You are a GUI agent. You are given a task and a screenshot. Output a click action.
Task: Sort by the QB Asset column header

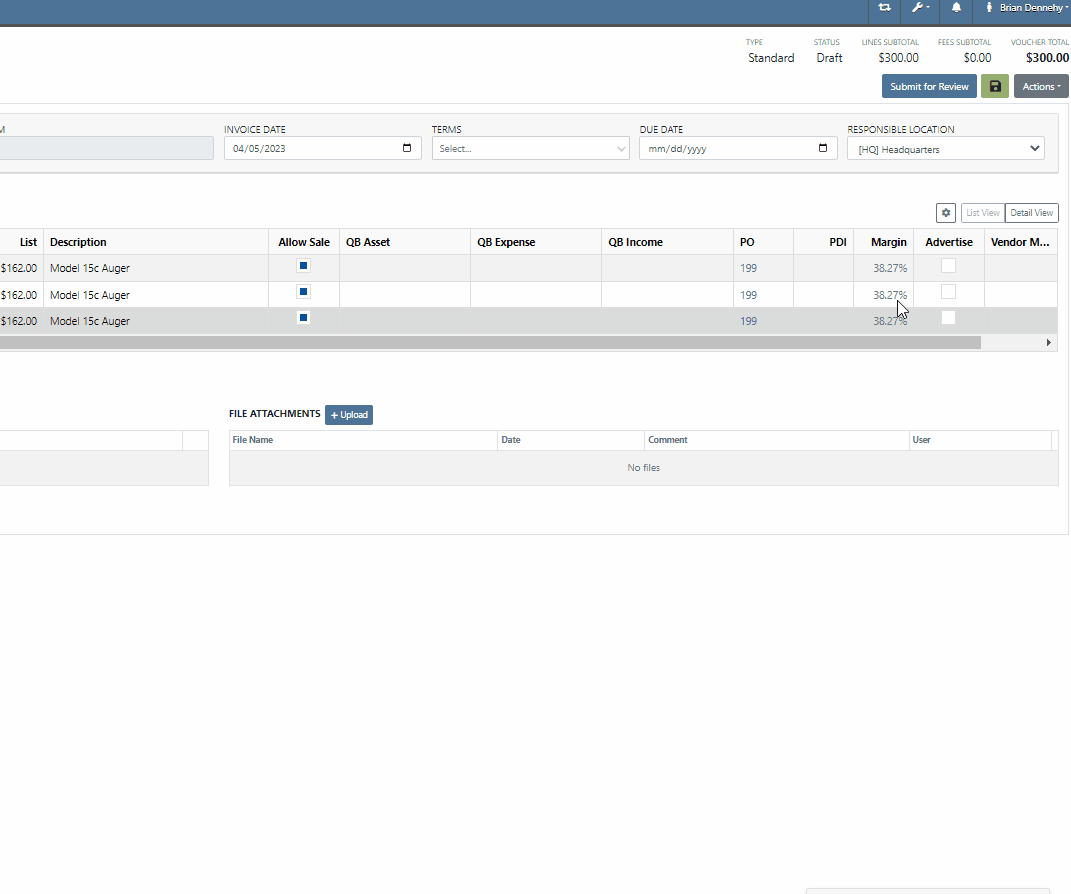[405, 242]
